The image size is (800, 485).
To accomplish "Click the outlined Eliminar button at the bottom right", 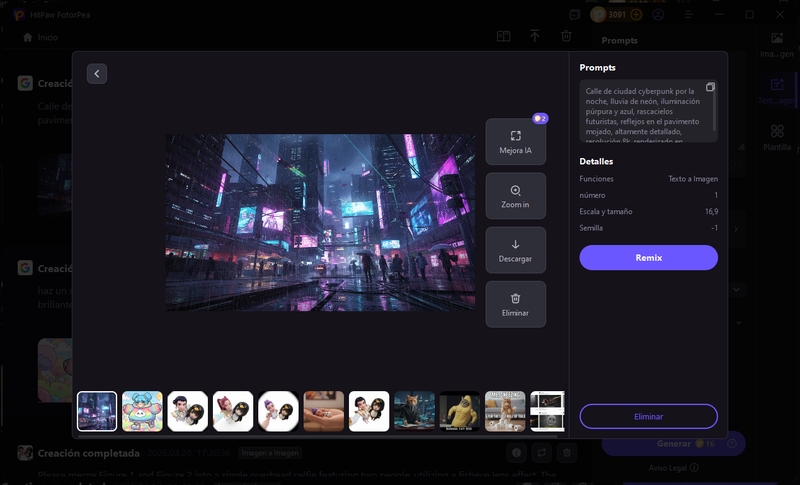I will point(648,416).
